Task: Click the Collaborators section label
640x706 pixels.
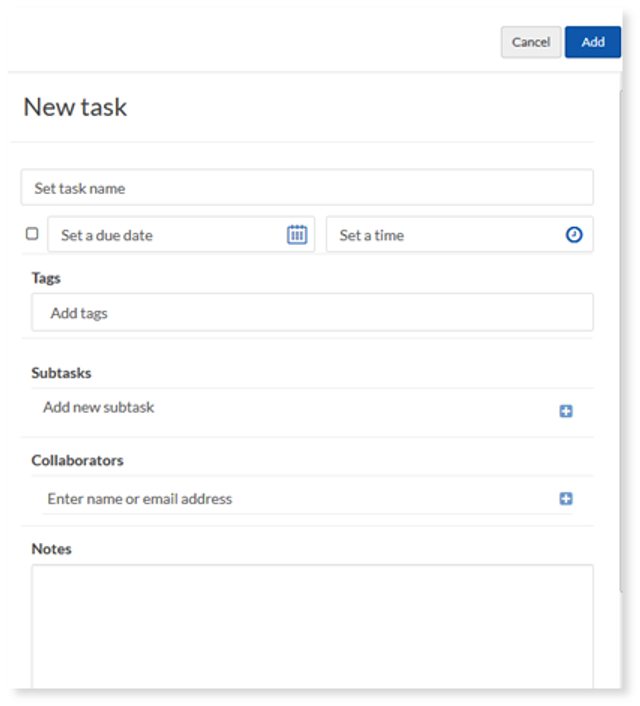Action: [x=77, y=460]
